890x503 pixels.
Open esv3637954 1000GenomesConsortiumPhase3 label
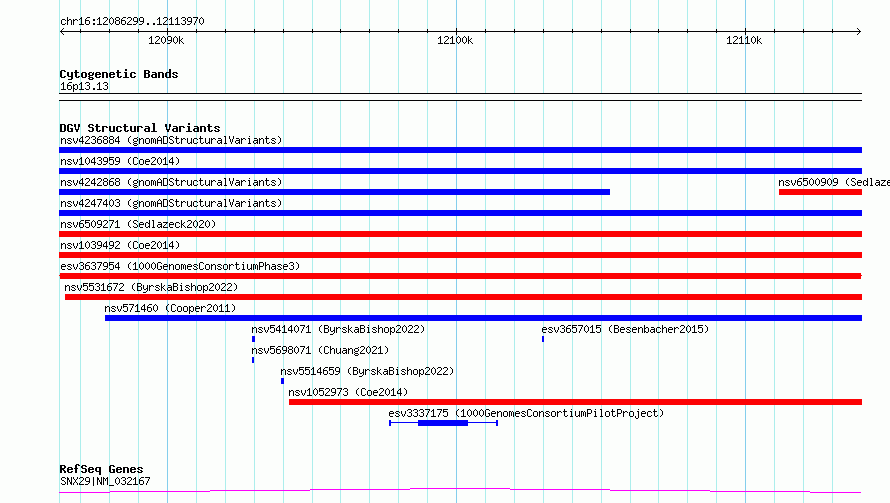pyautogui.click(x=180, y=266)
